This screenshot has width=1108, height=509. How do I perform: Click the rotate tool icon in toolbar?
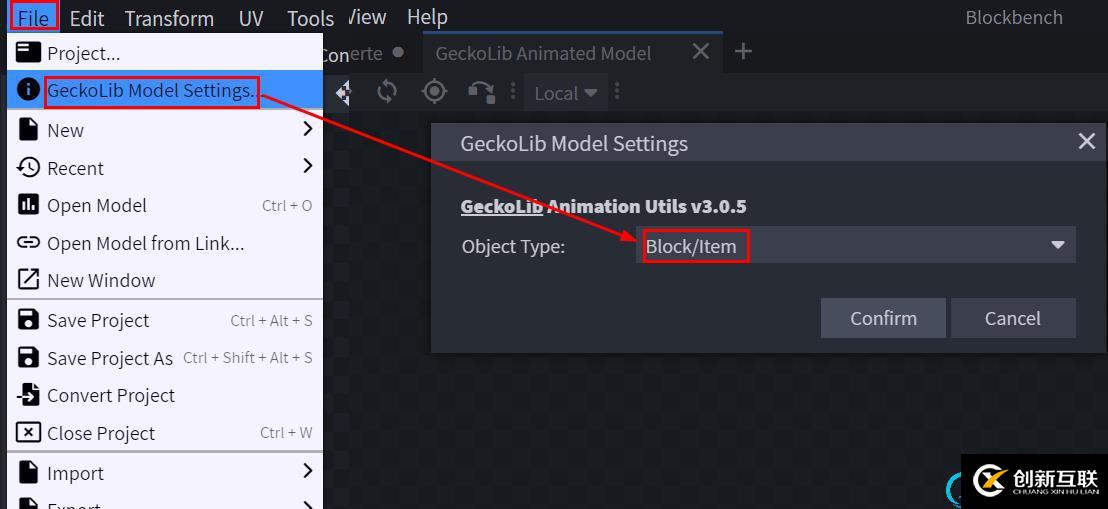pyautogui.click(x=387, y=92)
